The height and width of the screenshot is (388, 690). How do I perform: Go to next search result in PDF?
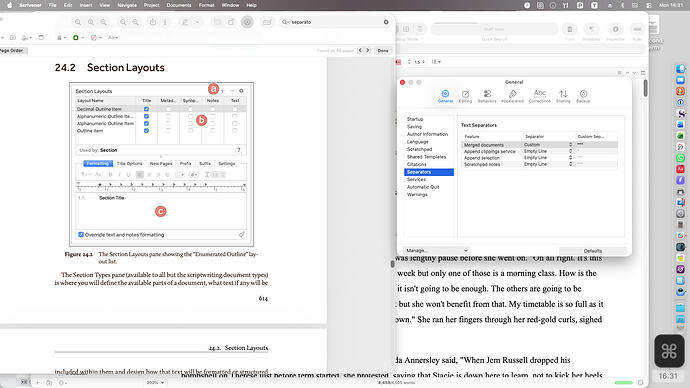coord(367,50)
